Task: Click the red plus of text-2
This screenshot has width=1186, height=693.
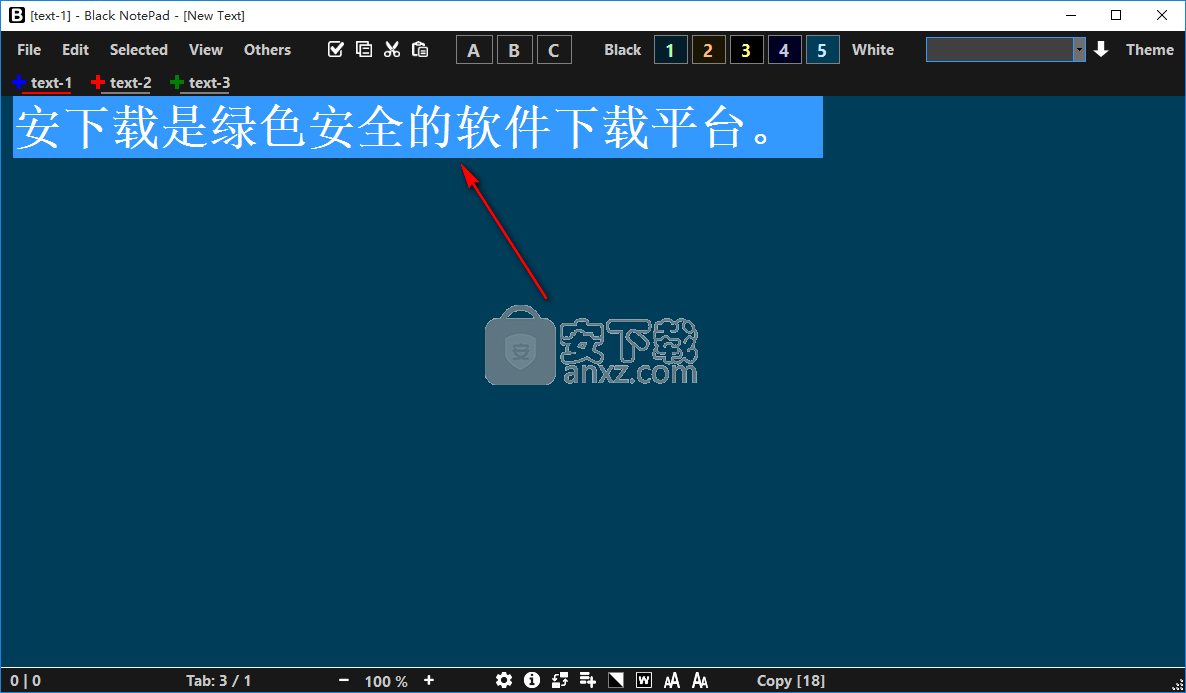Action: (98, 82)
